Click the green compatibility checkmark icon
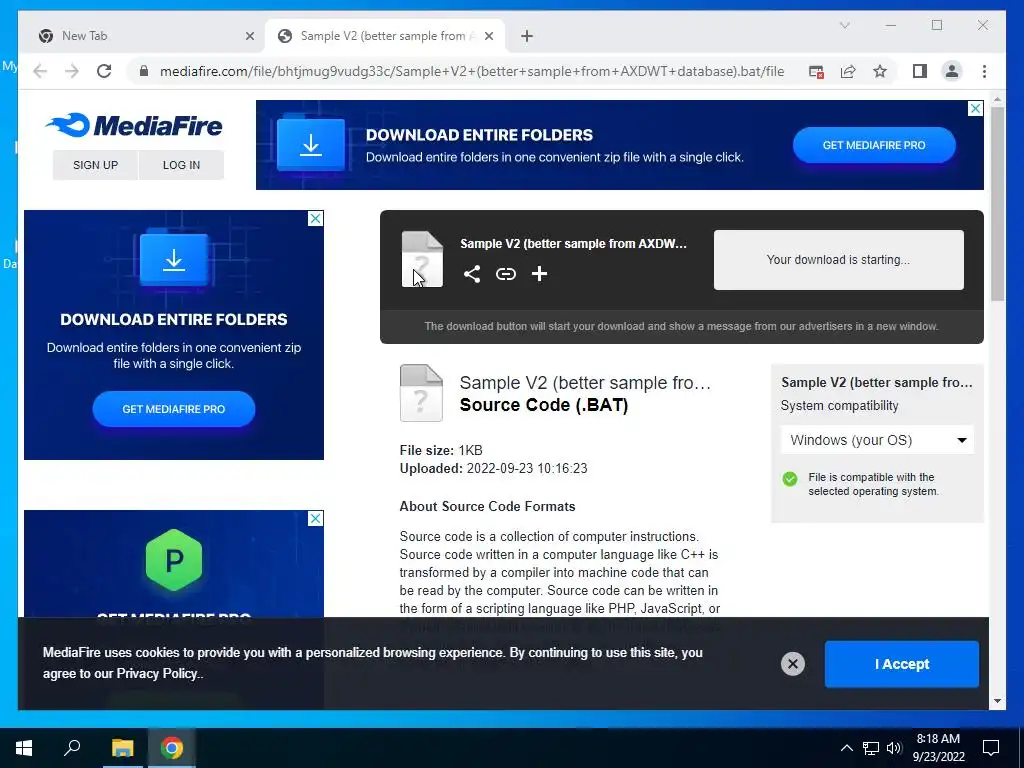The height and width of the screenshot is (768, 1024). coord(790,479)
